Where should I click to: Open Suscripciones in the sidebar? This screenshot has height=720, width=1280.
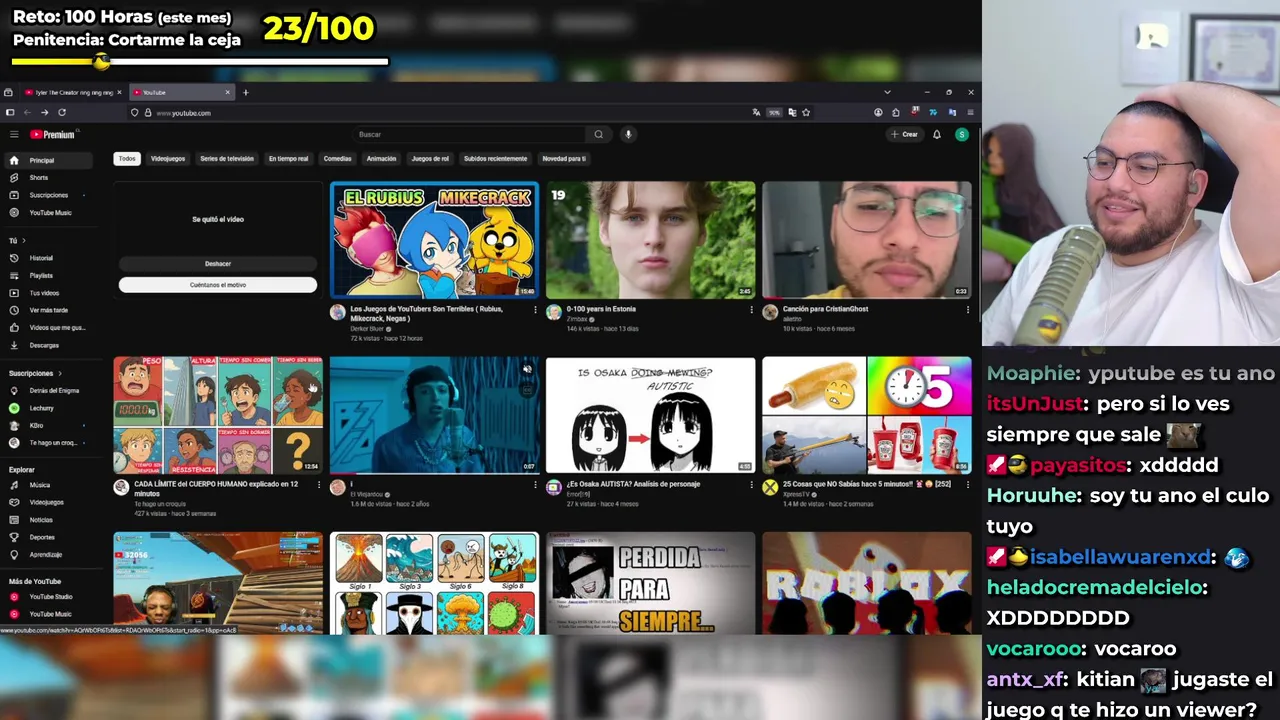[x=50, y=195]
